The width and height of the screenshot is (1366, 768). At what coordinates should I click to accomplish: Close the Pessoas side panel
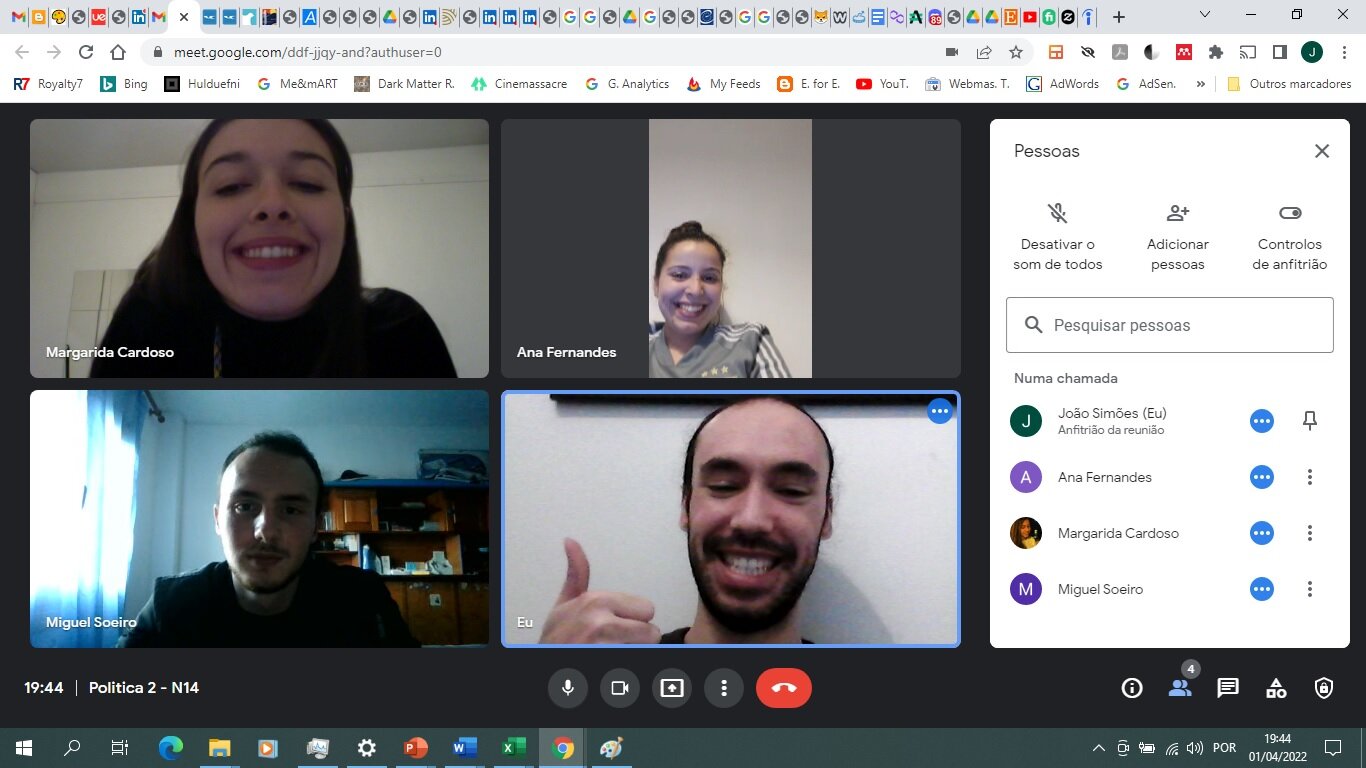[1322, 151]
